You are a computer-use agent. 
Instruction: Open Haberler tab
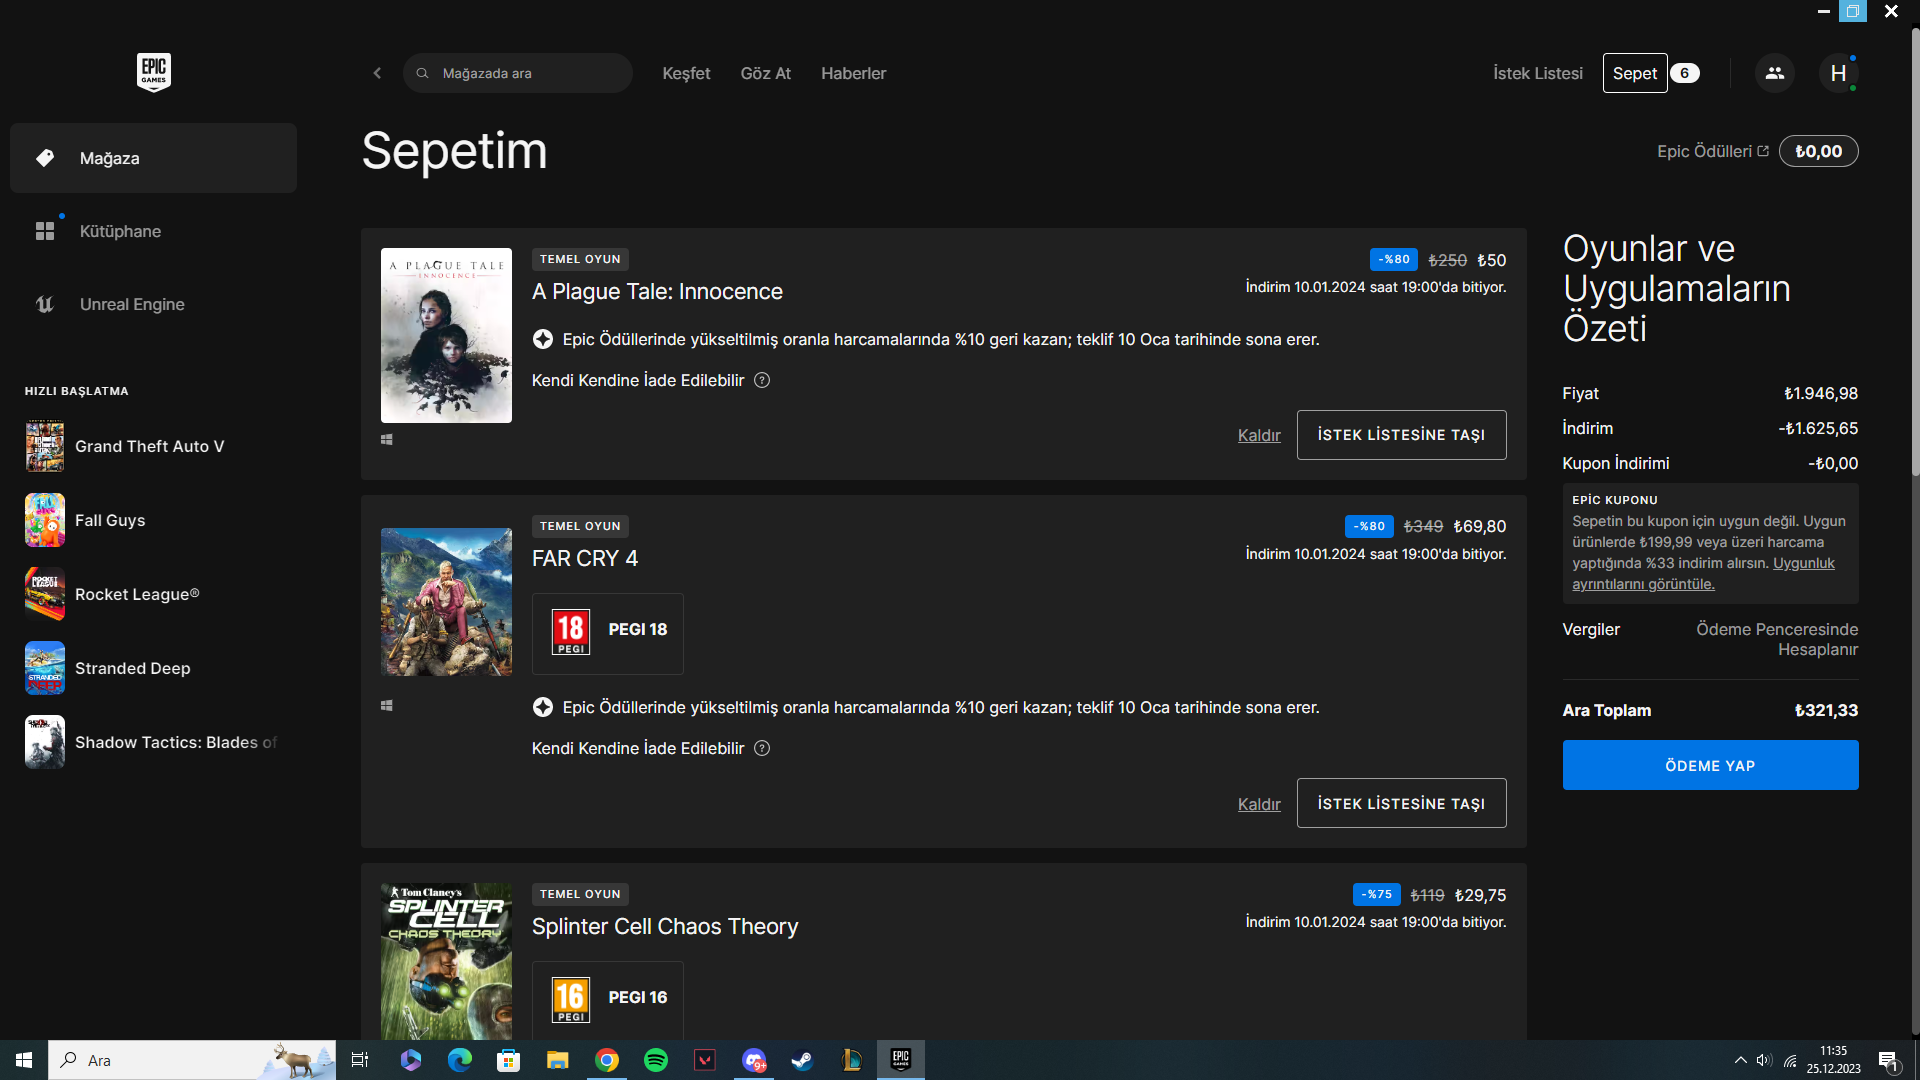[853, 73]
